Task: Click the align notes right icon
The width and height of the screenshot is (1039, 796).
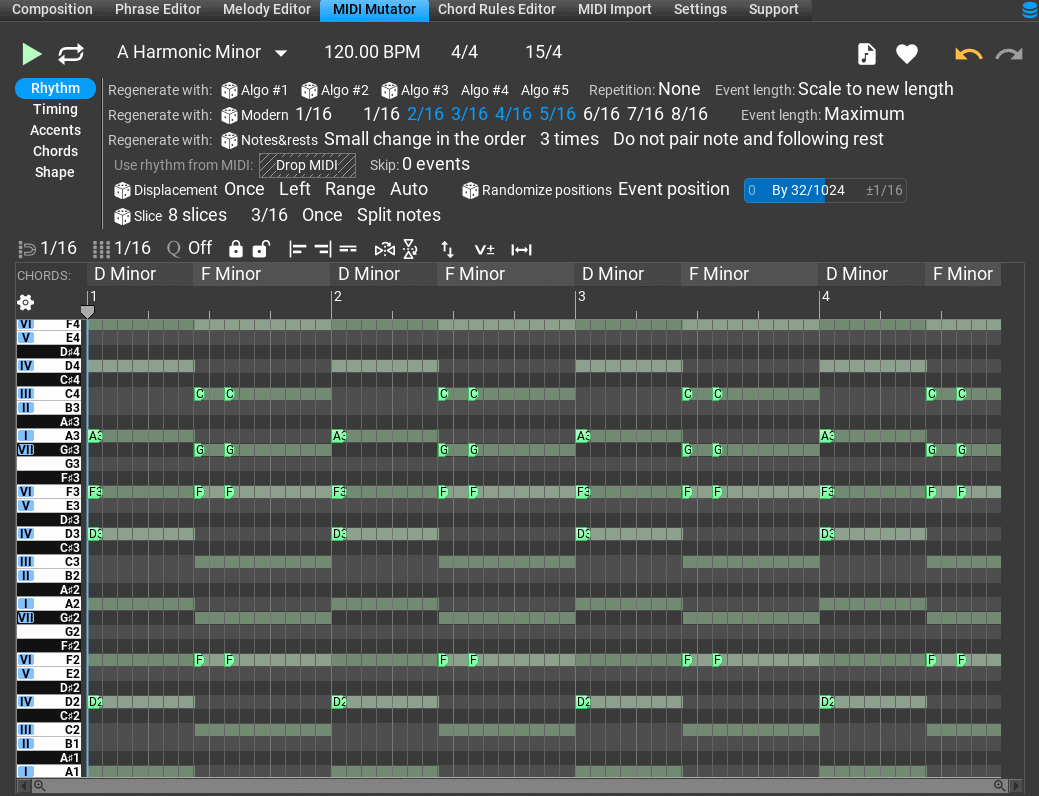Action: point(323,250)
